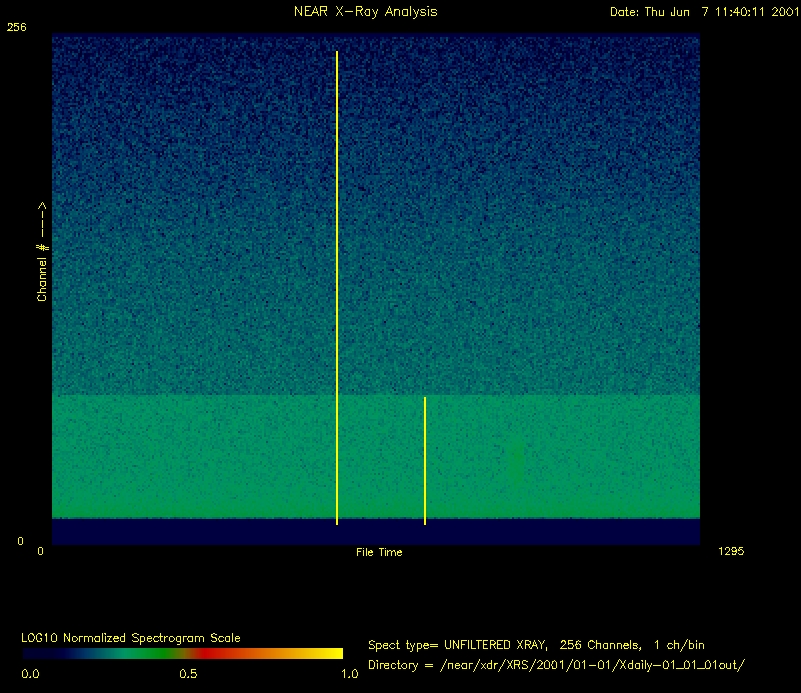
Task: Click the faint dark blob in the green band
Action: [x=516, y=462]
